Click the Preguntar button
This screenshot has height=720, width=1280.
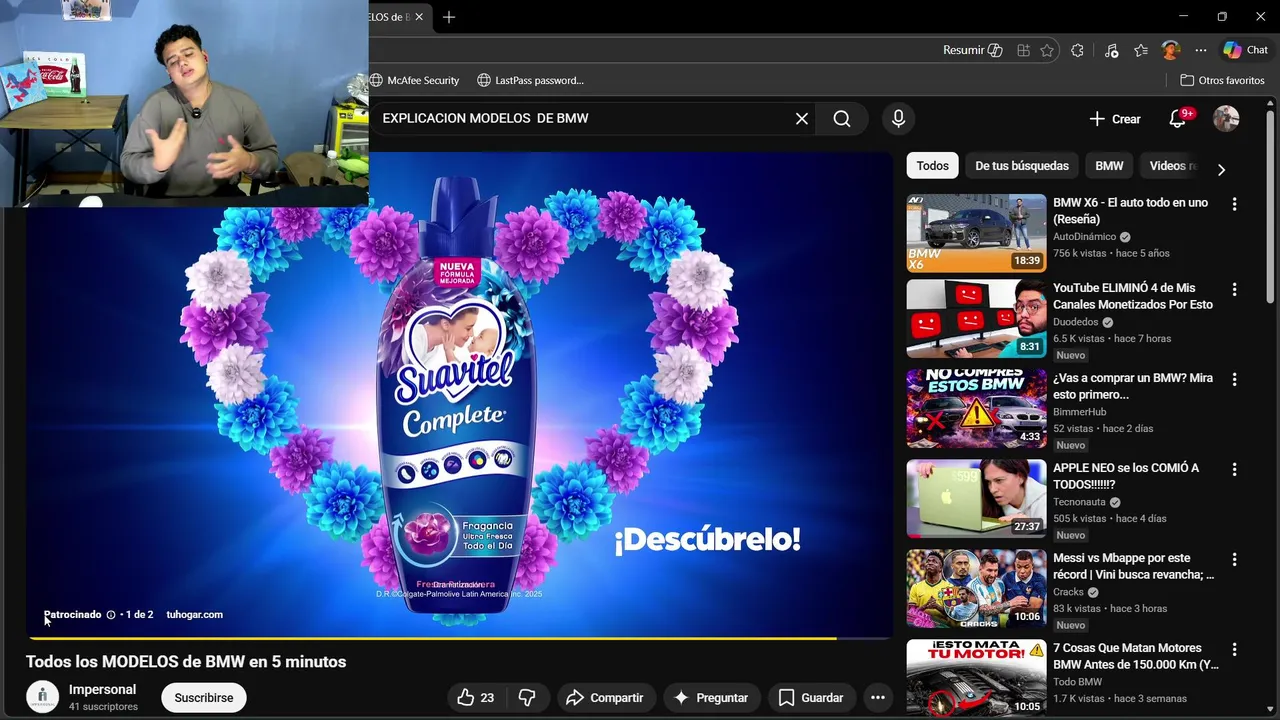pos(711,698)
